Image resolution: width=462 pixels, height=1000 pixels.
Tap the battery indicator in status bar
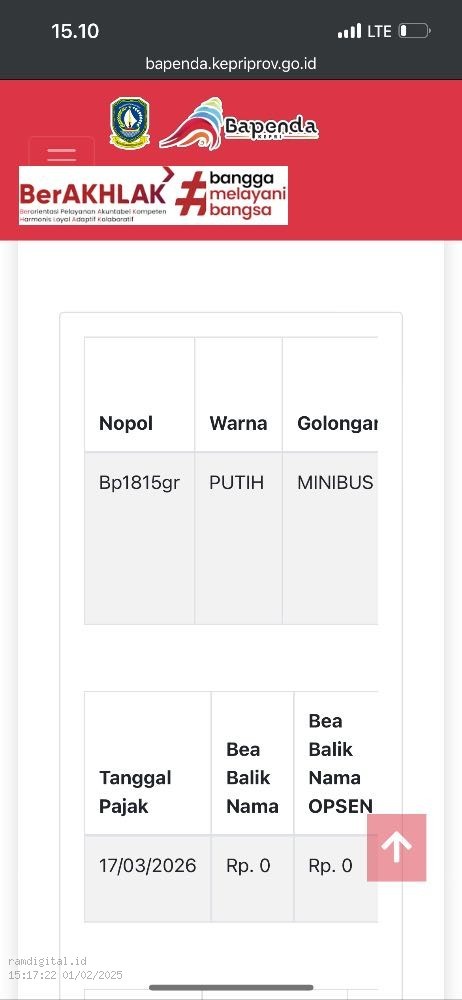[x=414, y=31]
